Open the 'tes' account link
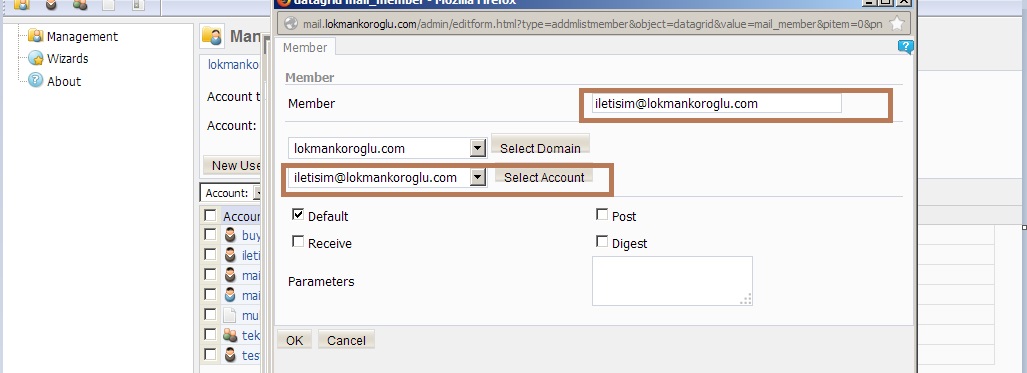 click(x=252, y=355)
